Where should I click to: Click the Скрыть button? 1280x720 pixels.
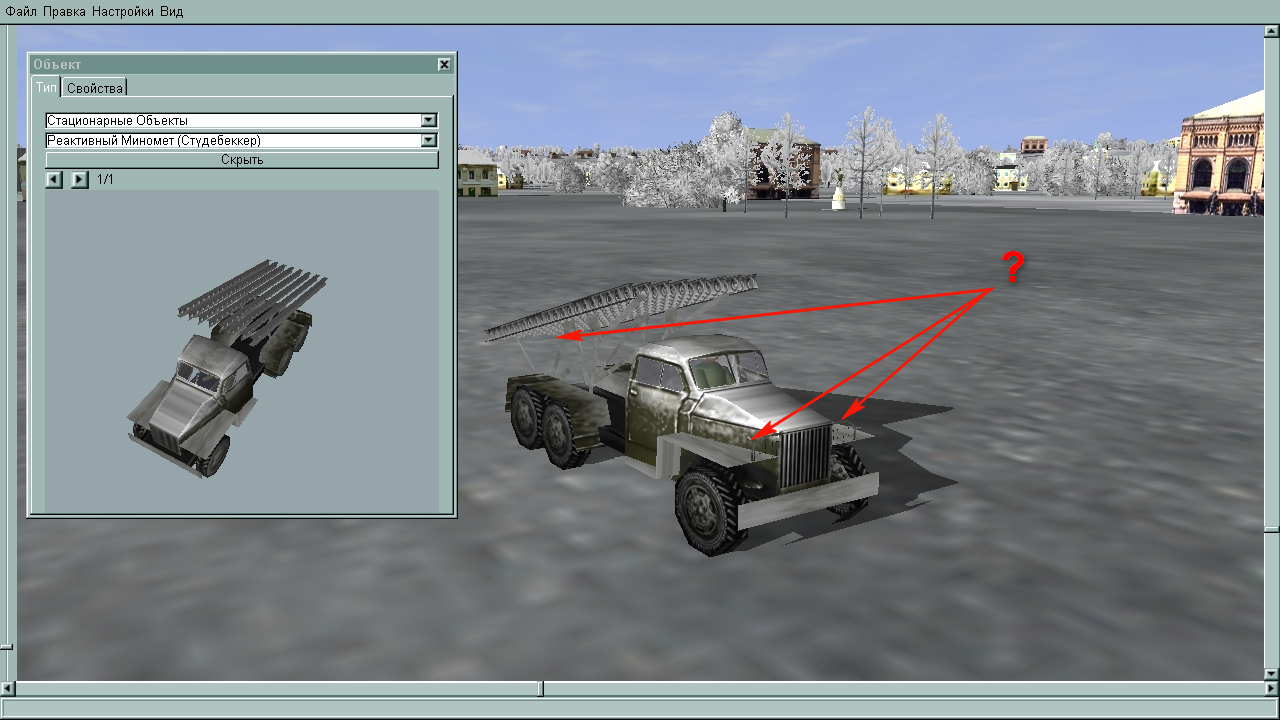coord(242,160)
